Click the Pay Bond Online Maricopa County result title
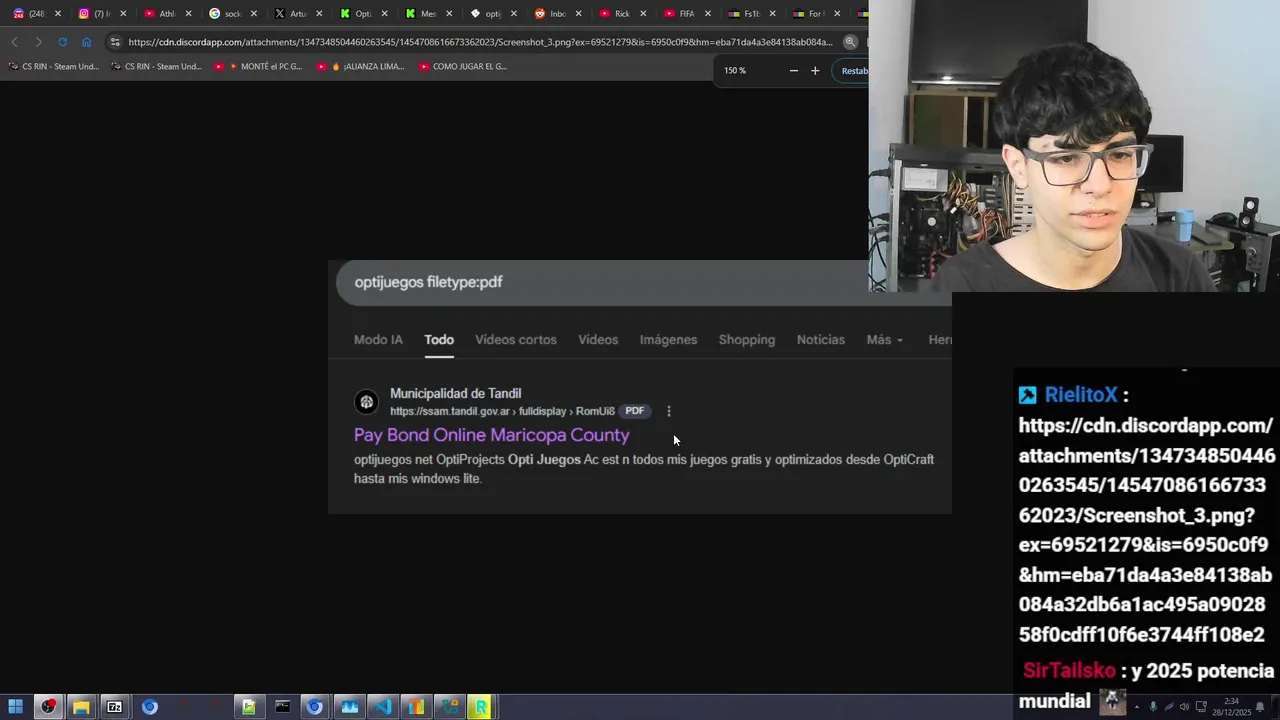The image size is (1280, 720). point(491,435)
